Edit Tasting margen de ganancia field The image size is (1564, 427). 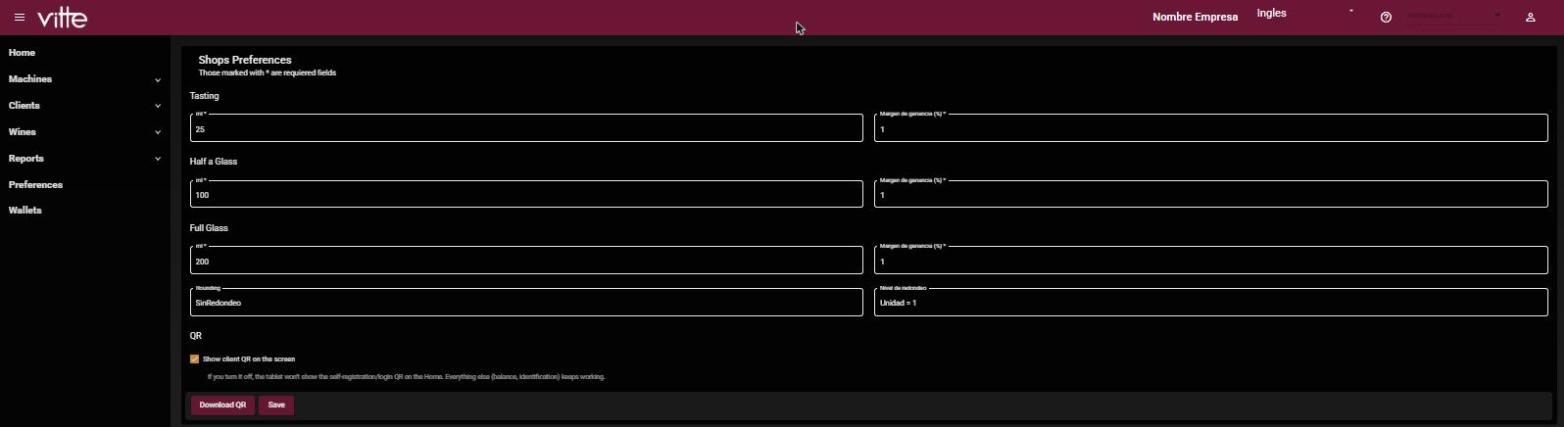point(1211,128)
